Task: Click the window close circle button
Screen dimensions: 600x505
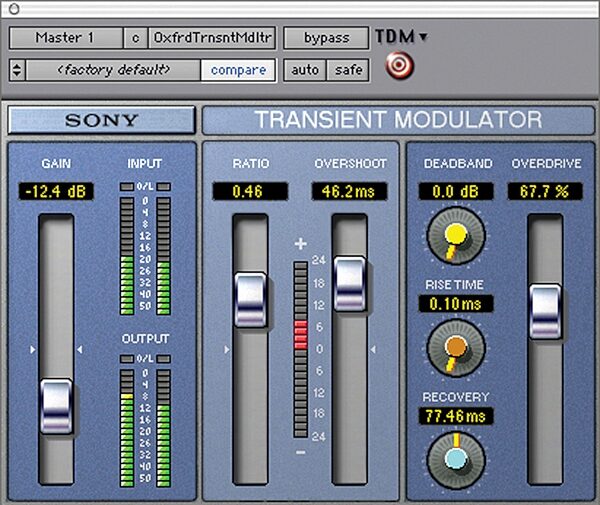Action: (14, 9)
